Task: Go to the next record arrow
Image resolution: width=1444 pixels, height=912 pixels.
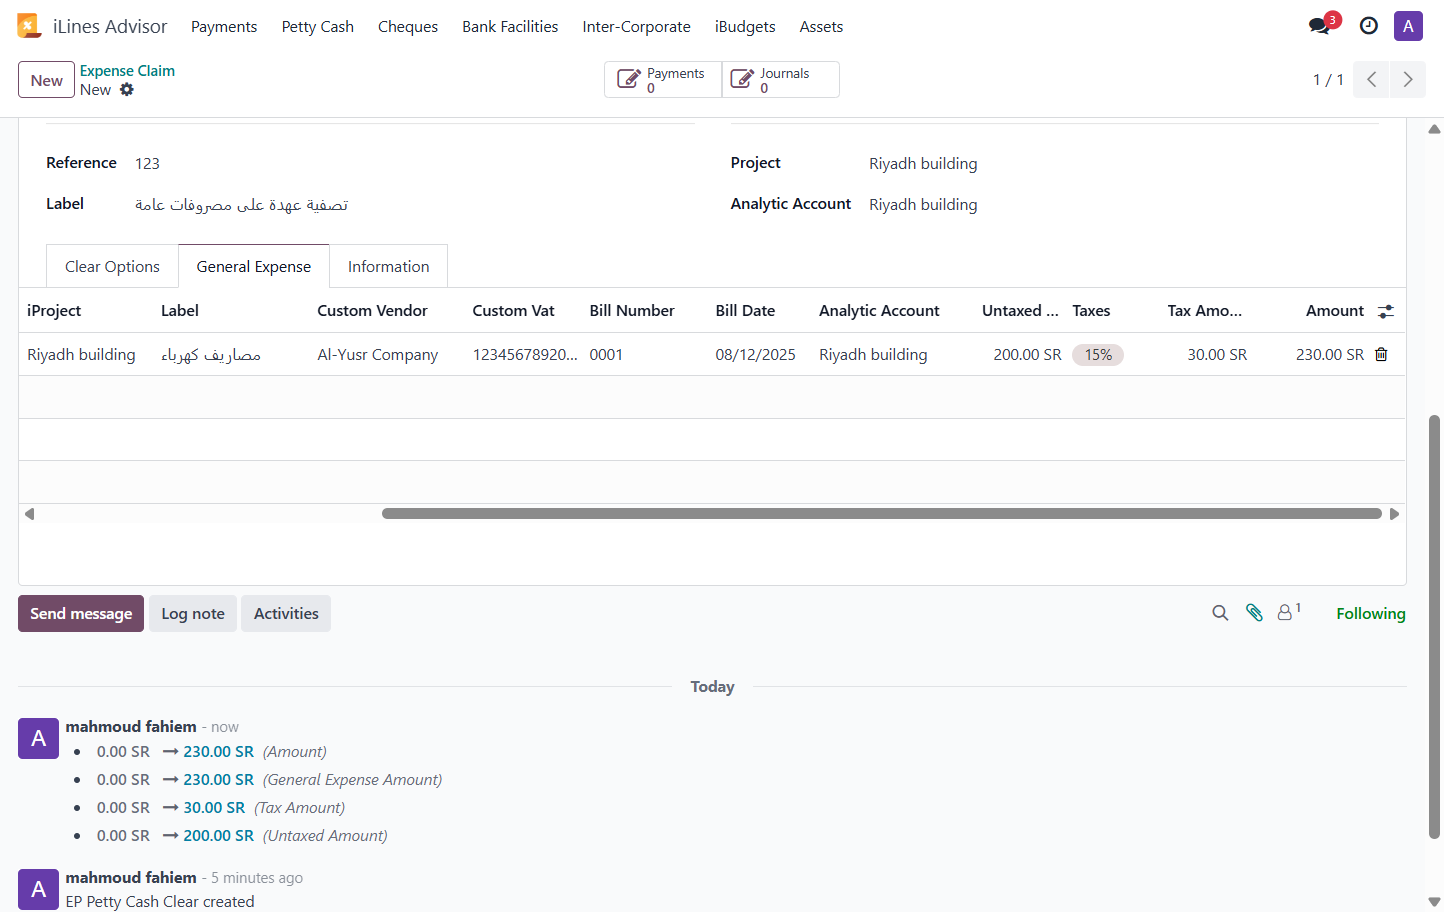Action: coord(1408,79)
